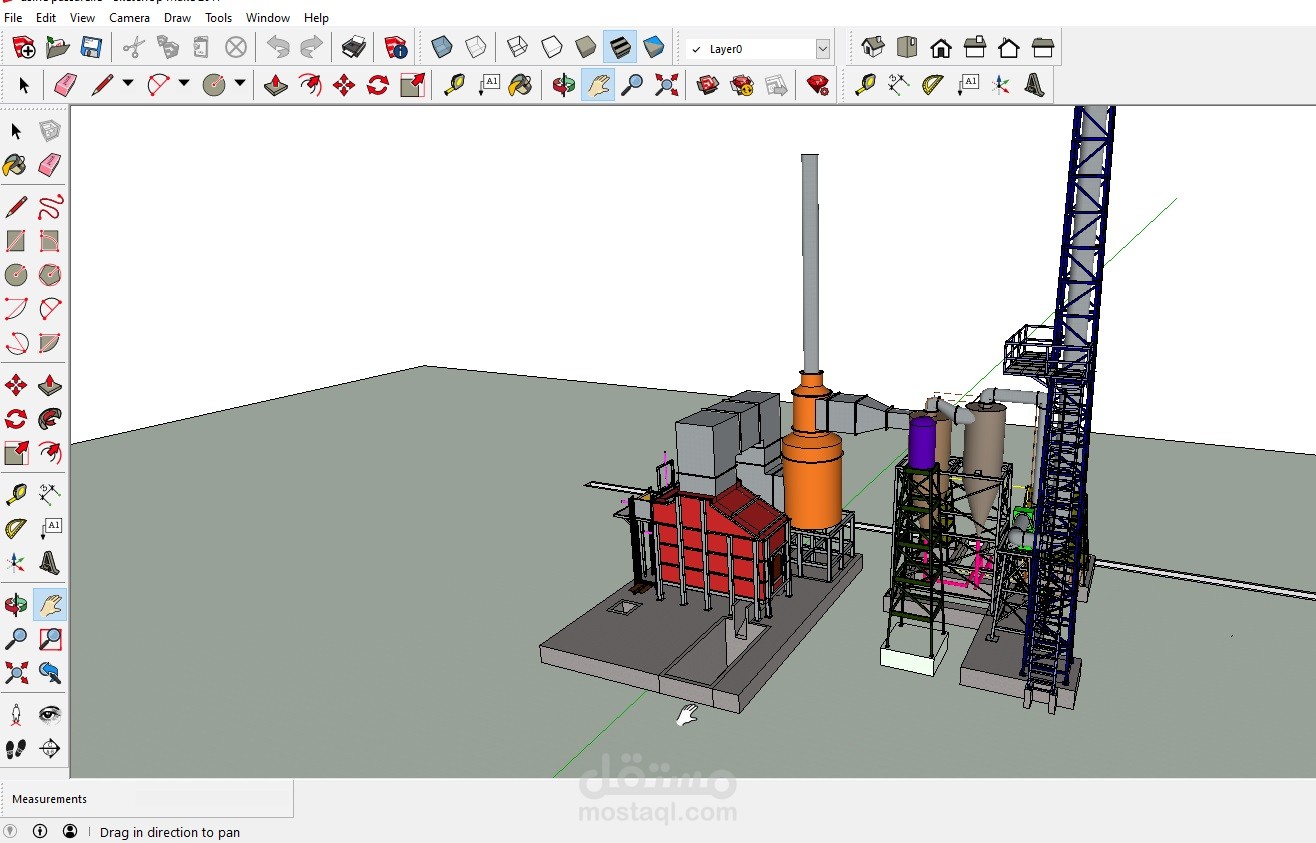Click the red building in the model
Image resolution: width=1316 pixels, height=843 pixels.
716,540
